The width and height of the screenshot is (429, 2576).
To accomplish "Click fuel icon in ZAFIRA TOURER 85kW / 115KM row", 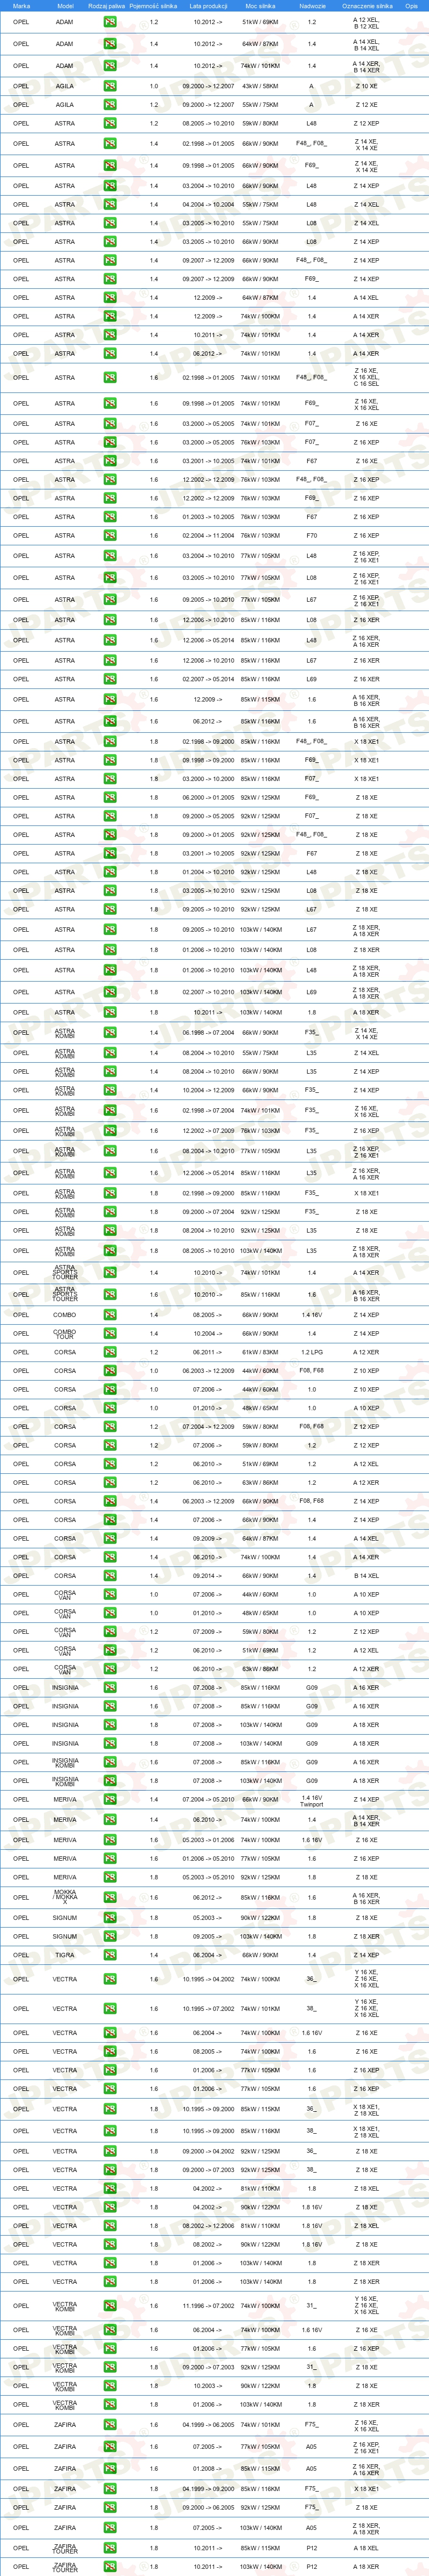I will pyautogui.click(x=110, y=2548).
